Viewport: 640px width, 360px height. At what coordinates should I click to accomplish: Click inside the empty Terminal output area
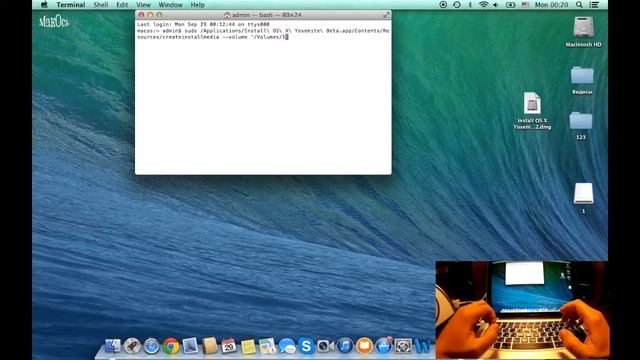pos(263,106)
